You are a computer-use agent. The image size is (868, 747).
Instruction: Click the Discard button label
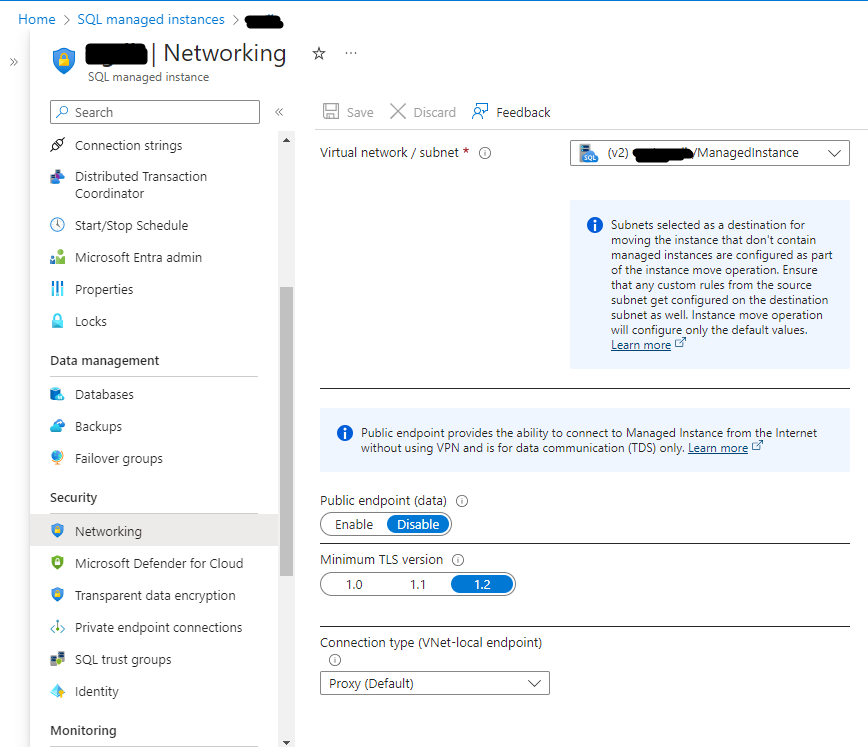coord(435,112)
